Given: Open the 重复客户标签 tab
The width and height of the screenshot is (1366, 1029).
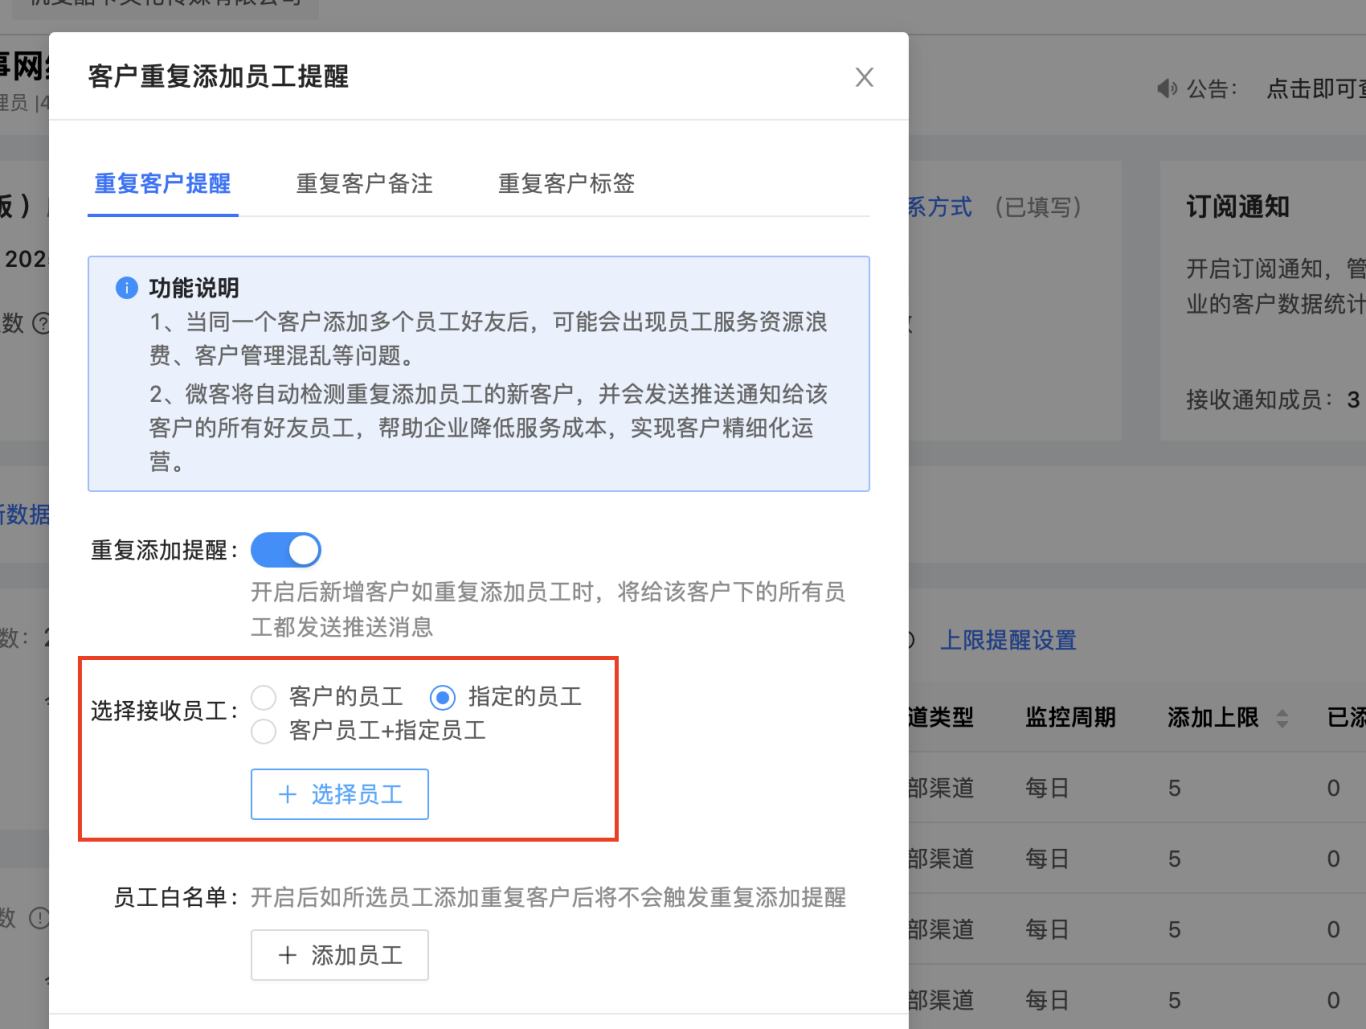Looking at the screenshot, I should [567, 184].
